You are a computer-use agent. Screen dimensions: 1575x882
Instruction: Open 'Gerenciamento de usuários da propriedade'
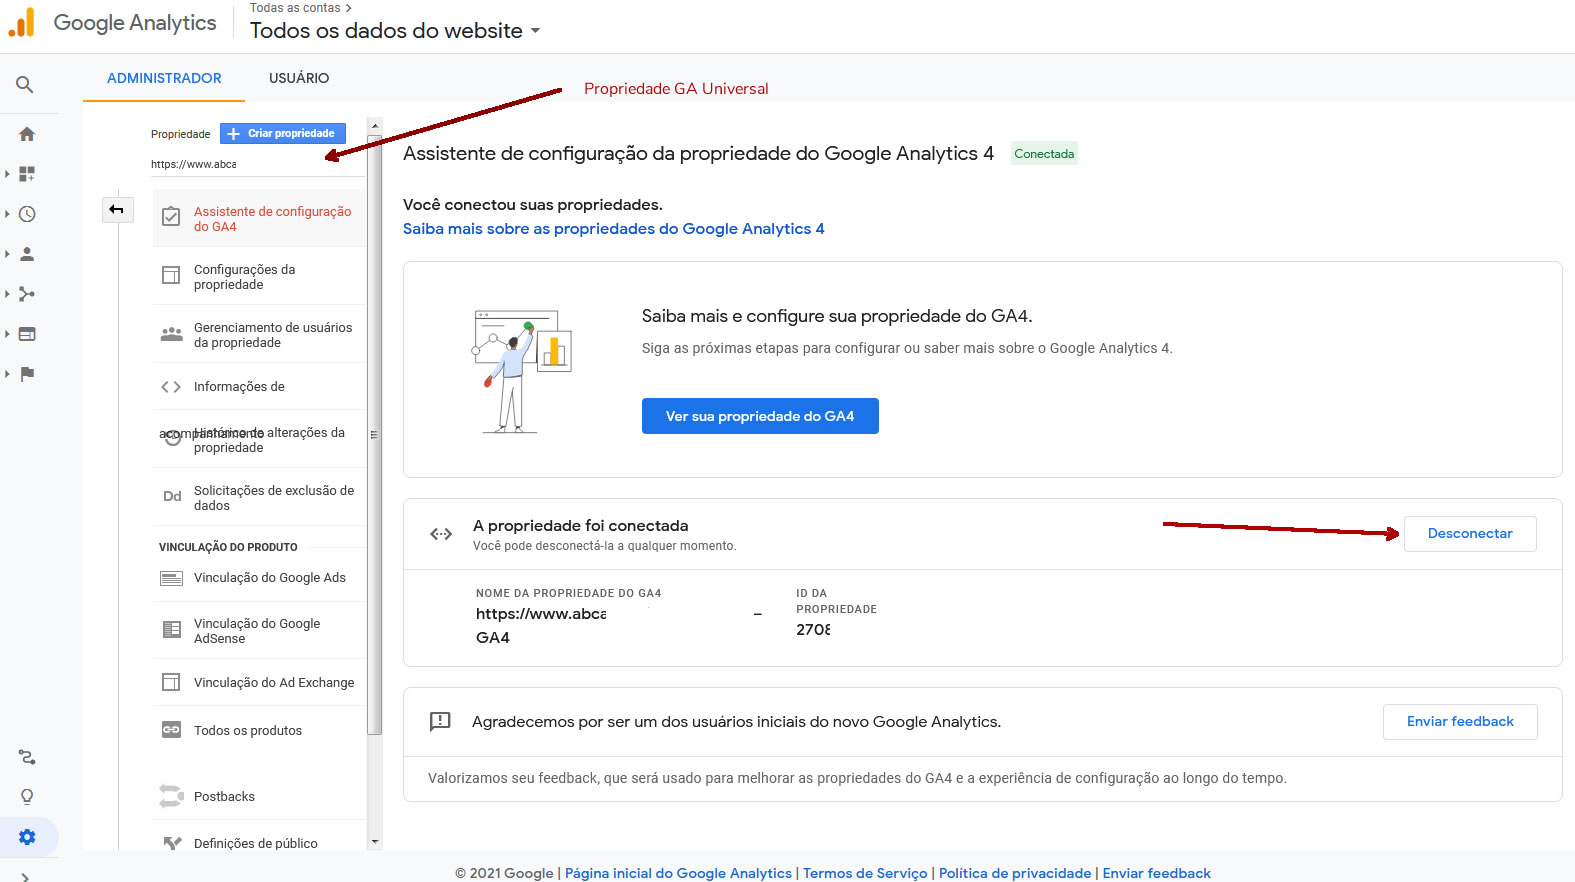click(260, 335)
